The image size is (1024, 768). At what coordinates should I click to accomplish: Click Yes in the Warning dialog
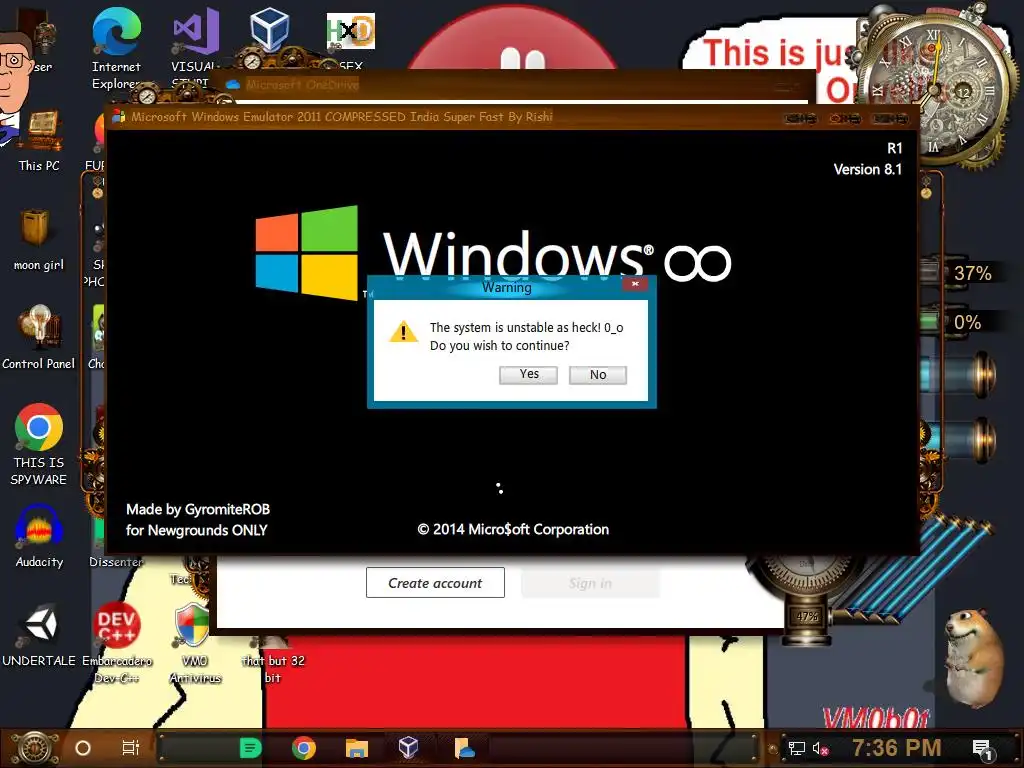point(528,374)
